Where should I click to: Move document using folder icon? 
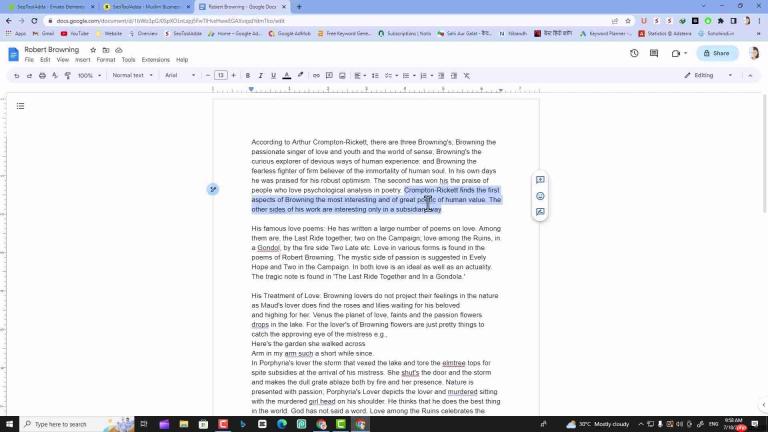click(x=106, y=50)
